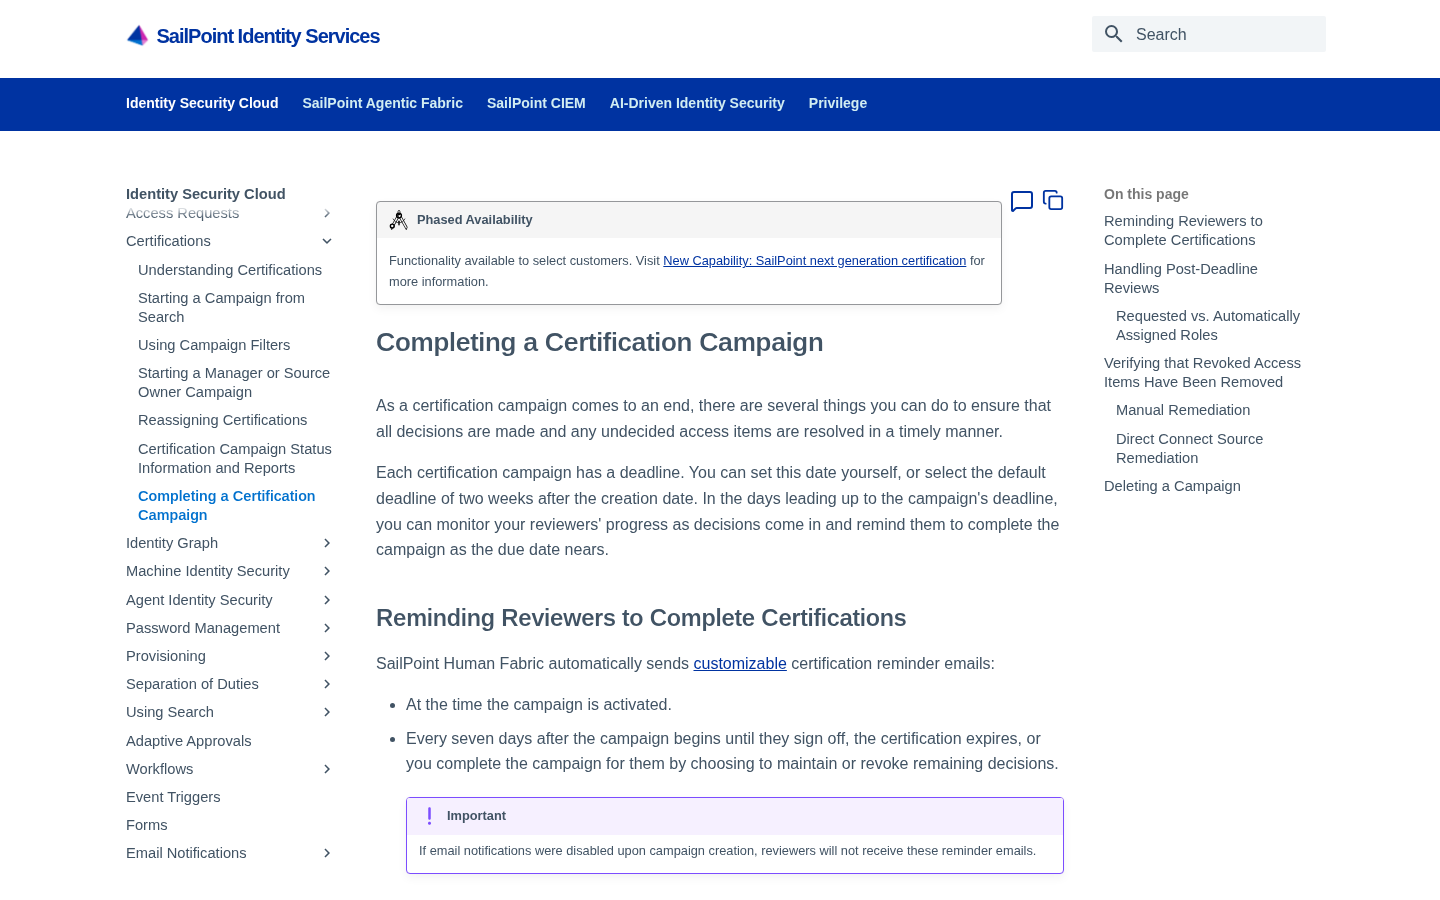Expand the Access Requests section
Image resolution: width=1440 pixels, height=900 pixels.
327,213
